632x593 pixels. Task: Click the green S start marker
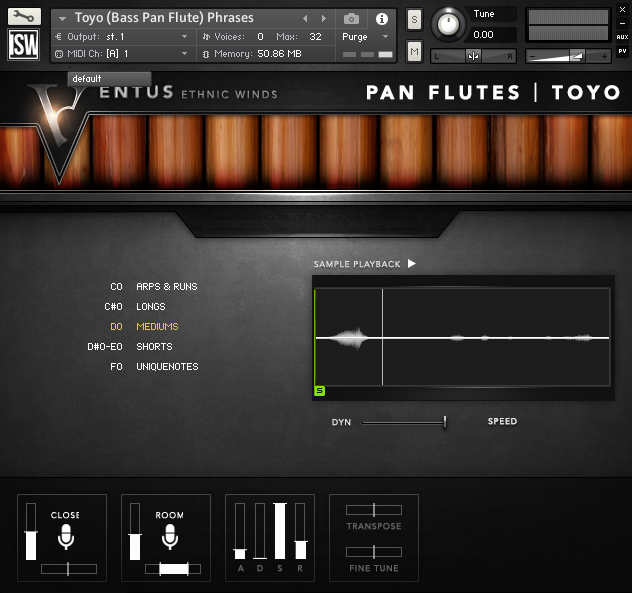pyautogui.click(x=319, y=391)
